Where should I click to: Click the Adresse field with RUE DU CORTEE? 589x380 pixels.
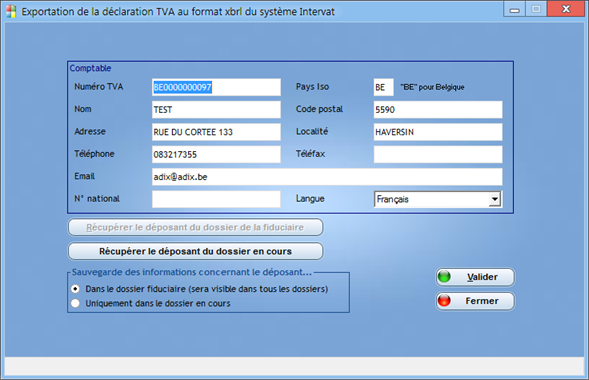click(216, 132)
